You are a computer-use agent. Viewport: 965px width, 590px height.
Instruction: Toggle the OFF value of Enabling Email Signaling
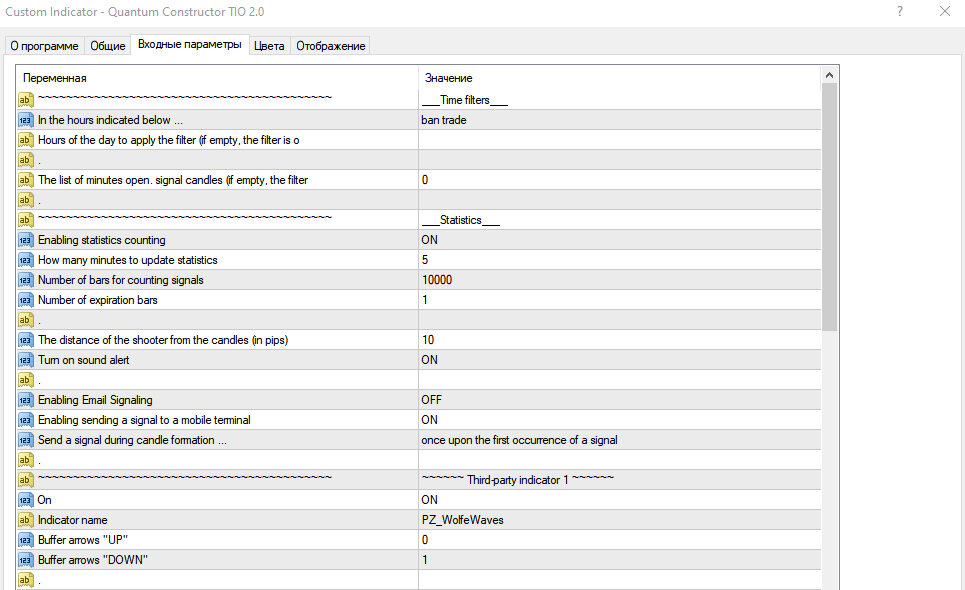pyautogui.click(x=620, y=400)
